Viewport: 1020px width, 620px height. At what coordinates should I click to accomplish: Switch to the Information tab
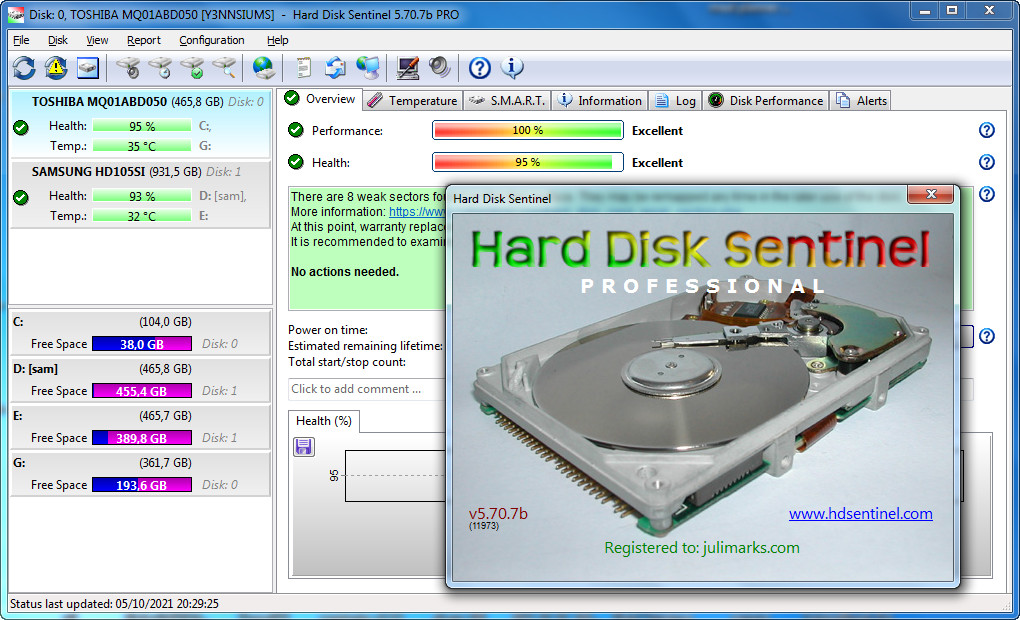point(600,100)
